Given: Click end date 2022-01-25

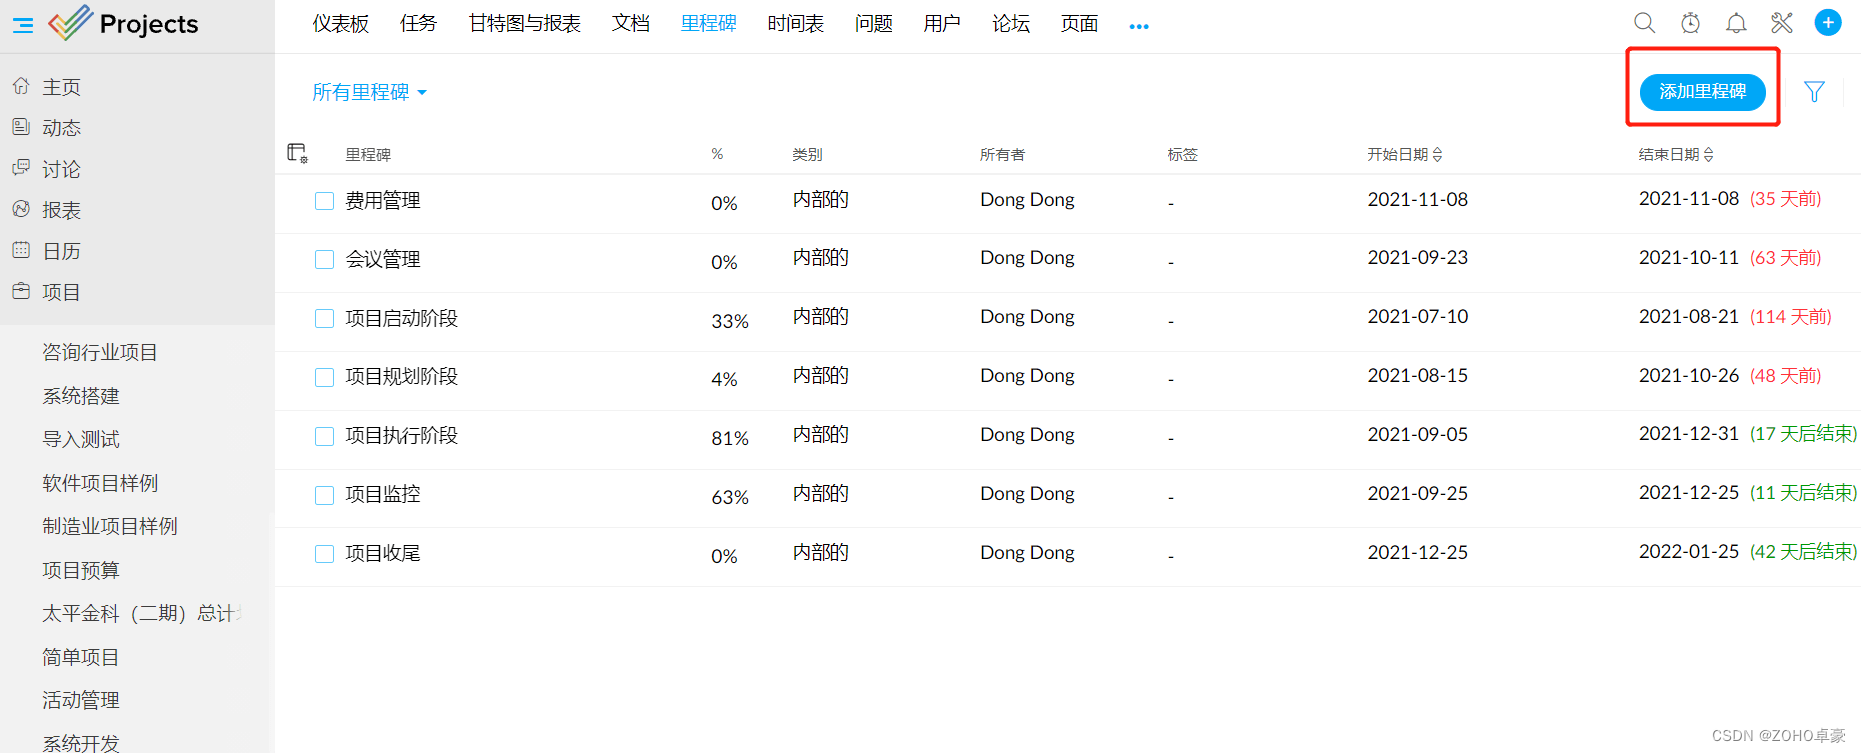Looking at the screenshot, I should coord(1689,552).
